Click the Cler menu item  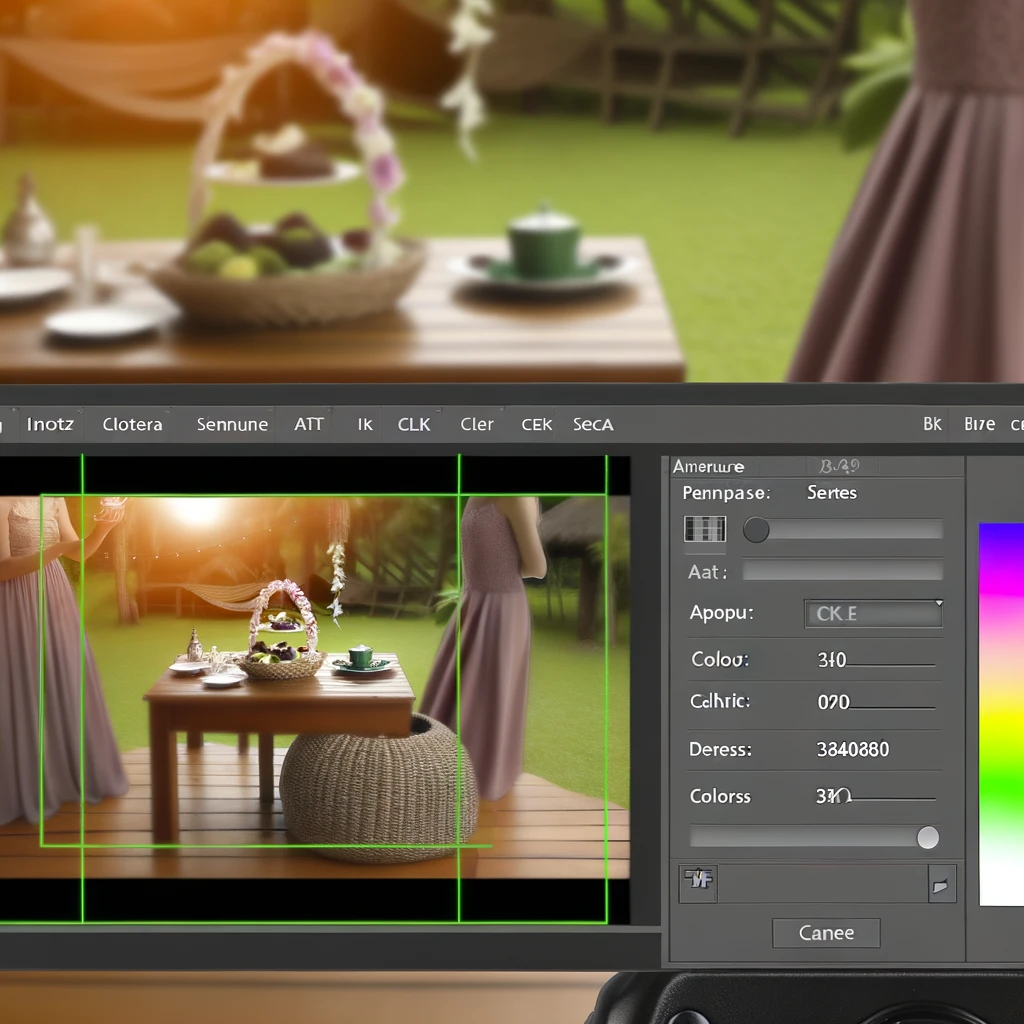[x=477, y=424]
